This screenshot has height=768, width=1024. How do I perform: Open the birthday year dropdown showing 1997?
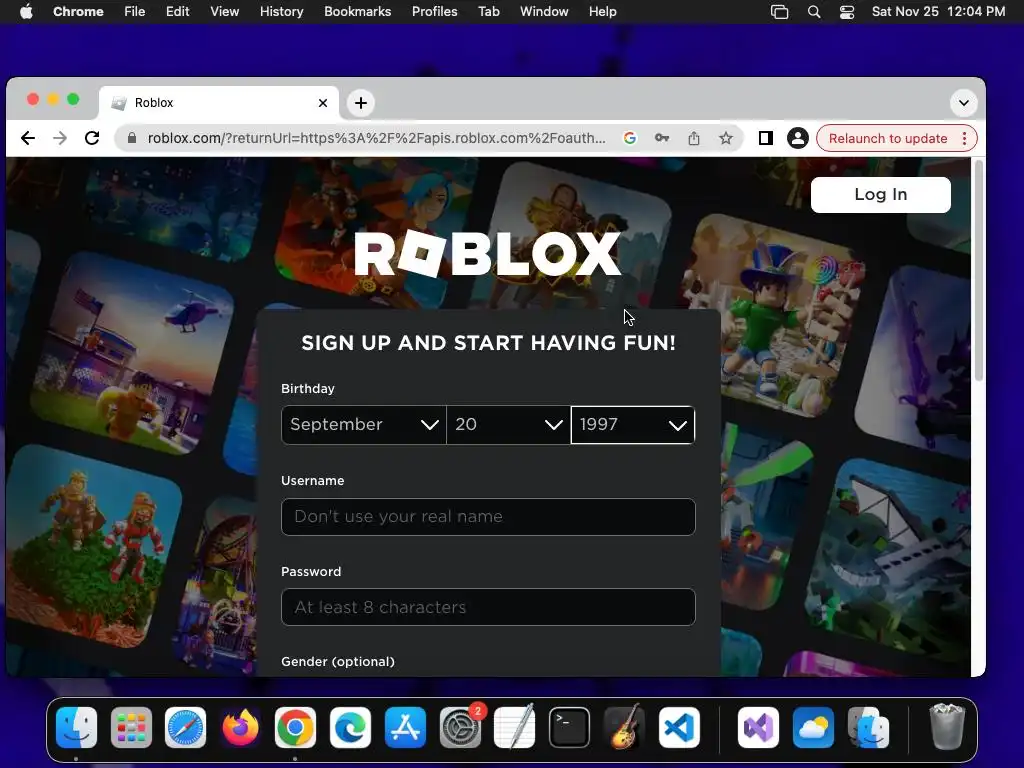coord(633,424)
